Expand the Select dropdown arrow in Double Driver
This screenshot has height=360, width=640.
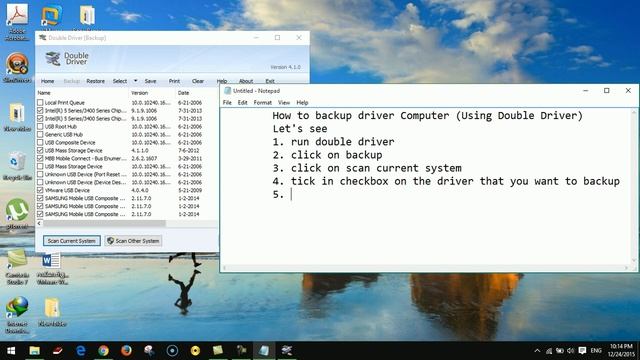[136, 81]
